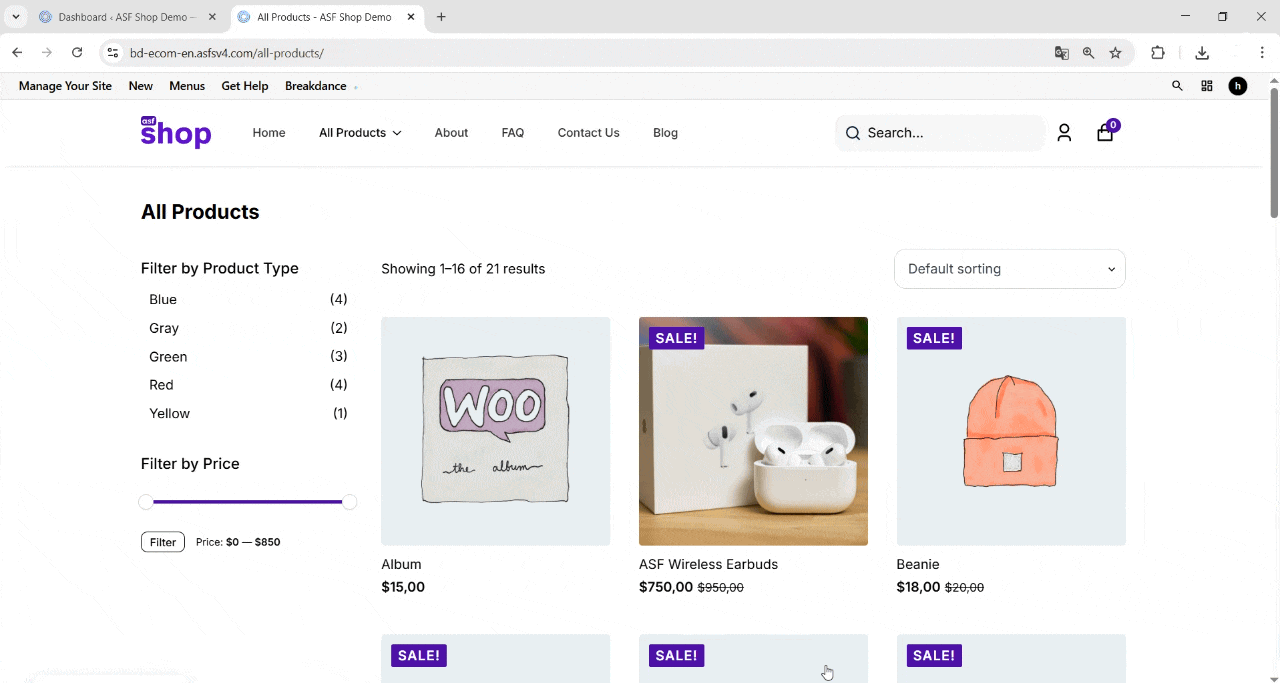Open the Menus admin item
Image resolution: width=1280 pixels, height=683 pixels.
(x=187, y=86)
